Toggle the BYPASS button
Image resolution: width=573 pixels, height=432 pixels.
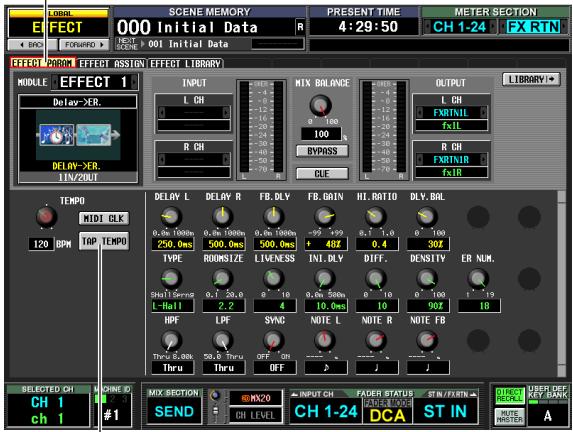(x=322, y=151)
